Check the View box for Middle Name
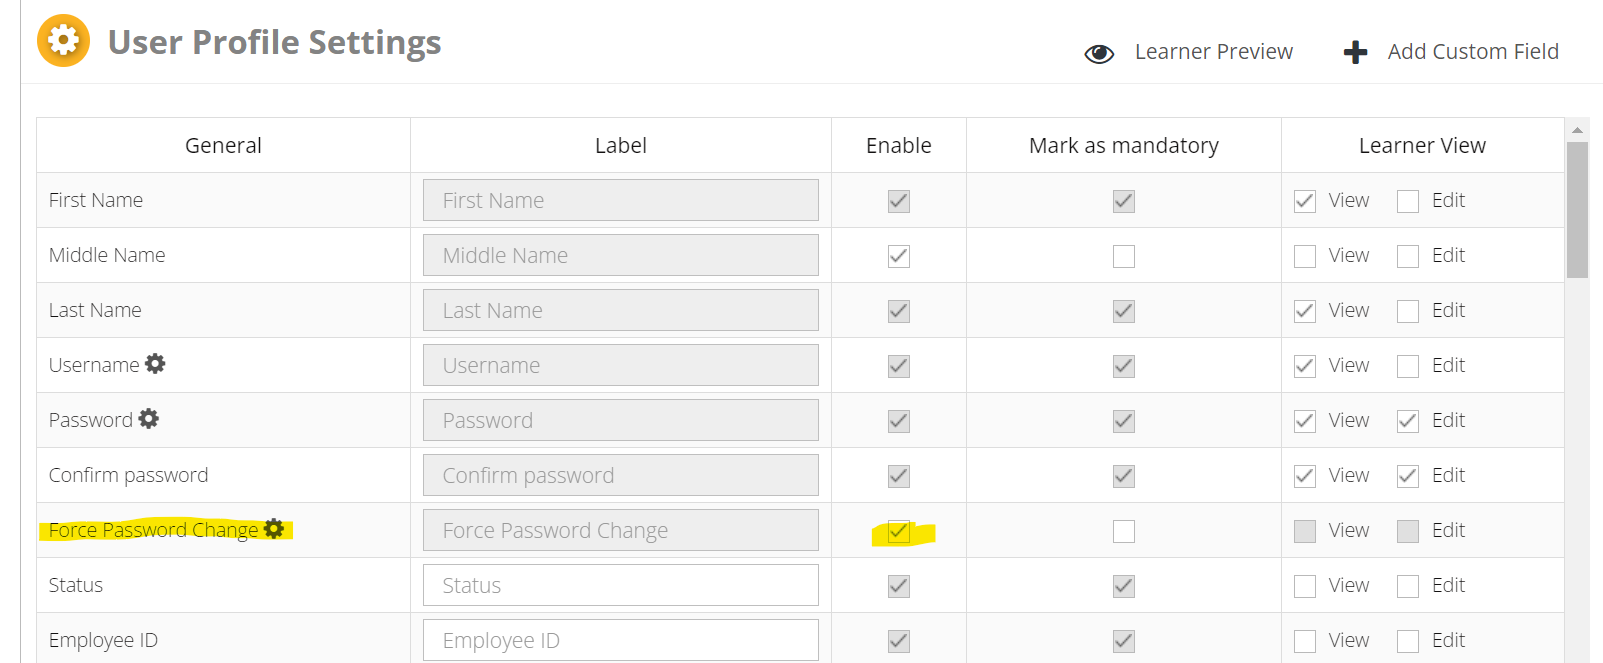 1304,255
